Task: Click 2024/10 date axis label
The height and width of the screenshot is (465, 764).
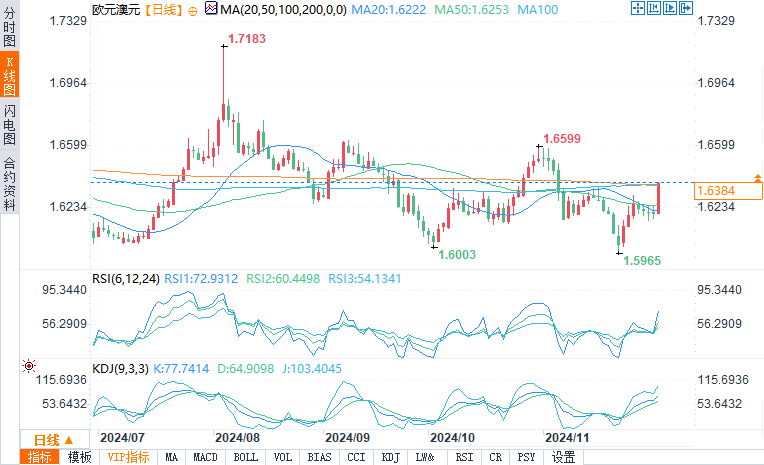Action: (x=453, y=438)
